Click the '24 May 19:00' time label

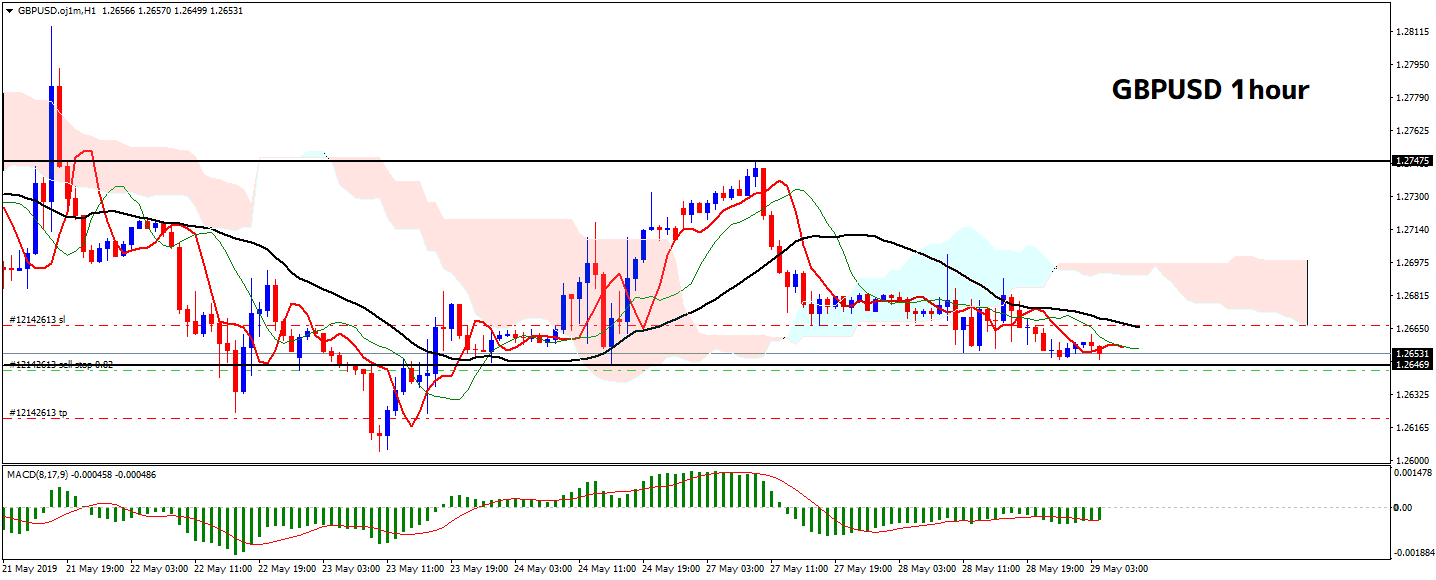(x=672, y=569)
